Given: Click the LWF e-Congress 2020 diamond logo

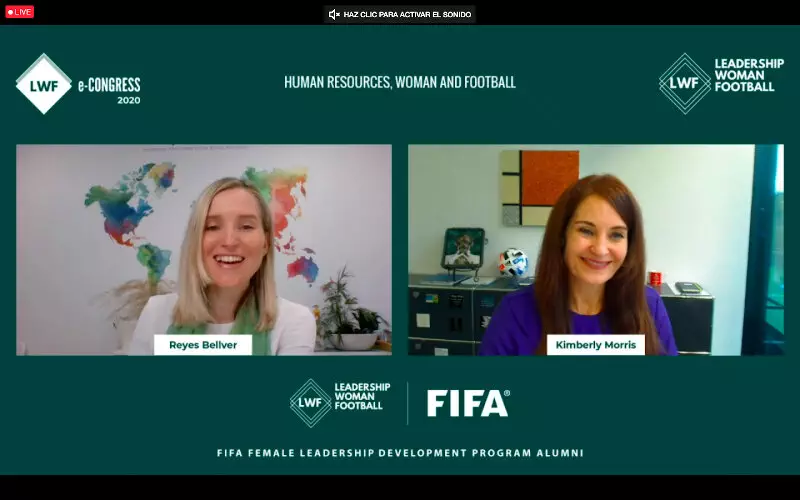Looking at the screenshot, I should 44,84.
